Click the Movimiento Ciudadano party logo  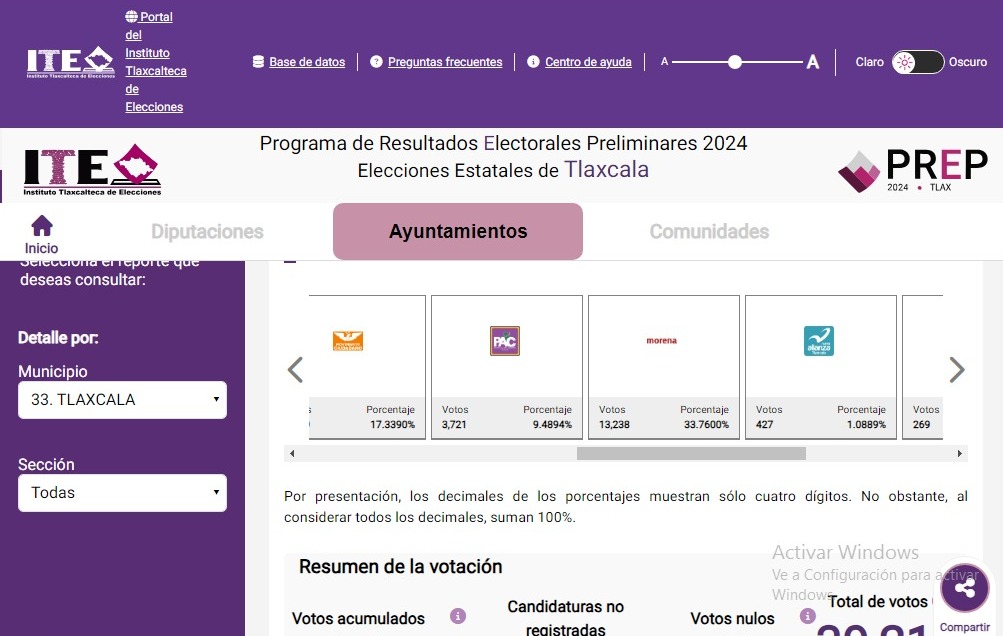pyautogui.click(x=348, y=341)
